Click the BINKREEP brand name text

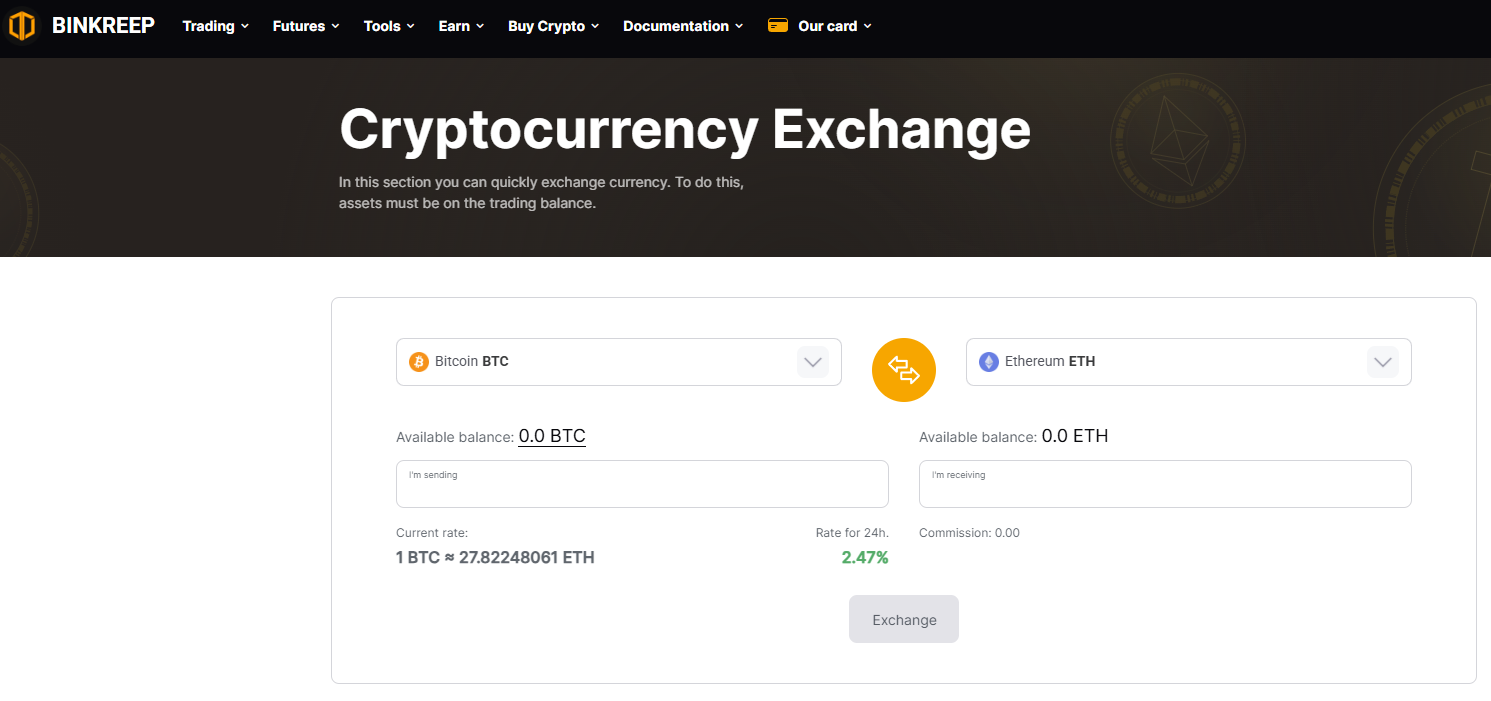(103, 26)
